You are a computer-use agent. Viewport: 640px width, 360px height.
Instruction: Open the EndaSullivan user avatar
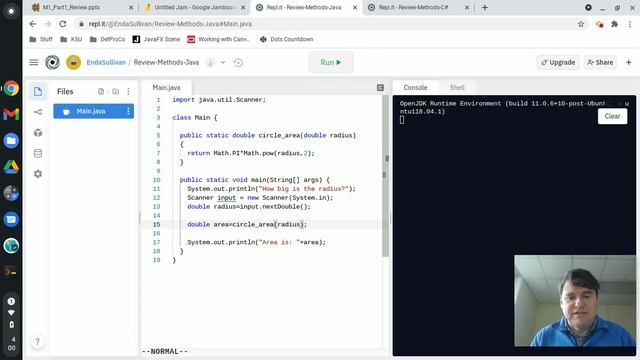[x=73, y=62]
